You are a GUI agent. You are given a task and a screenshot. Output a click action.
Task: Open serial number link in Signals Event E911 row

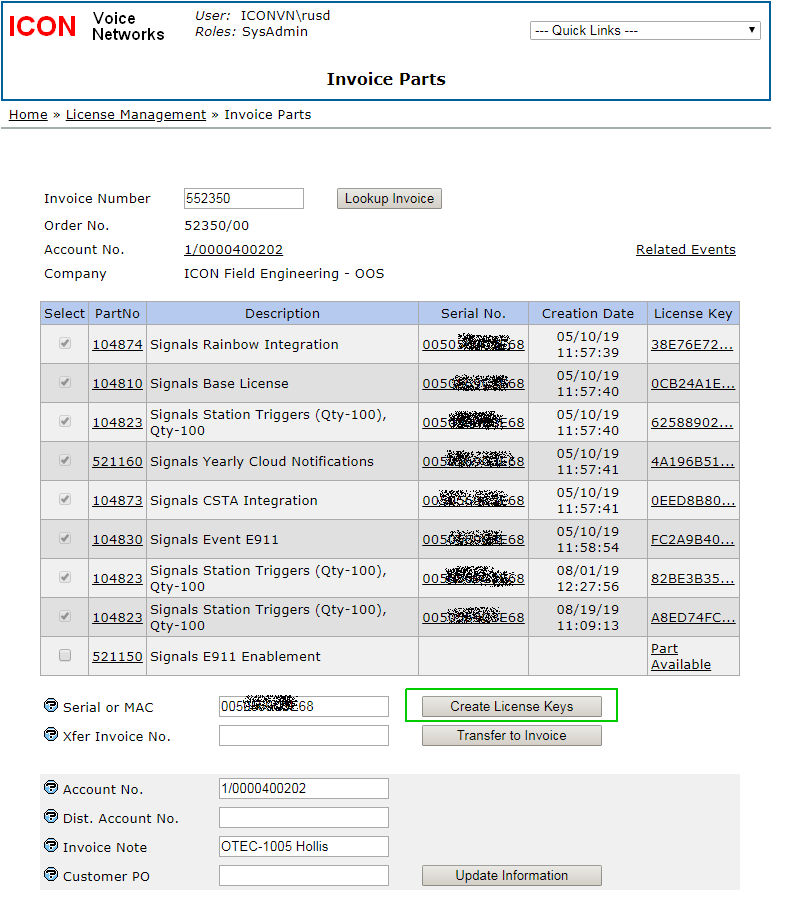473,540
